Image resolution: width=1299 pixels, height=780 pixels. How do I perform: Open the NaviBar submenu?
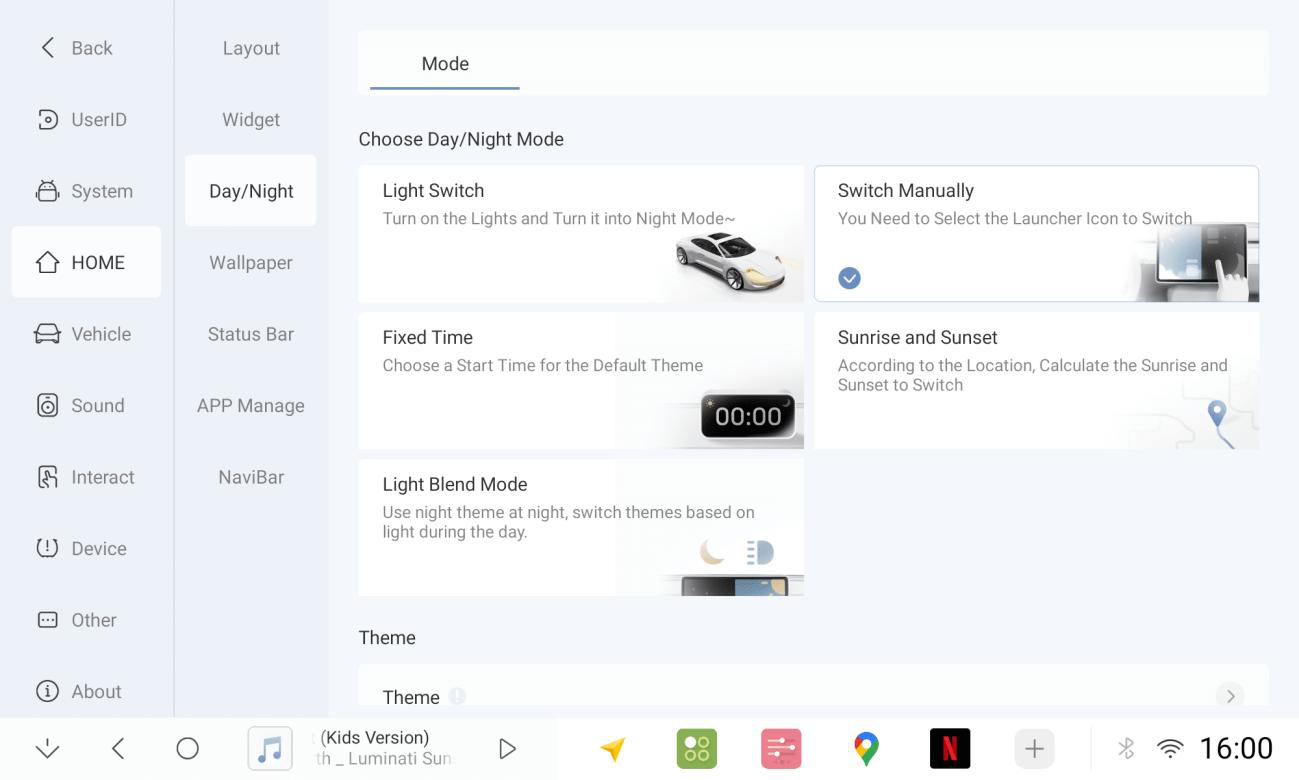251,477
